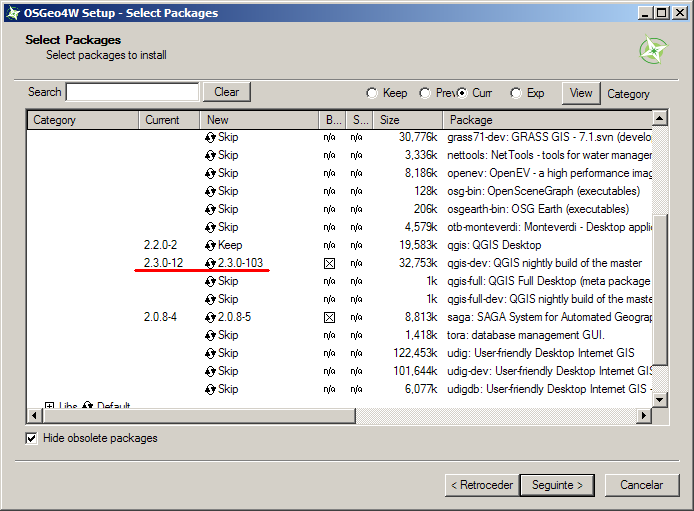This screenshot has height=511, width=694.
Task: Cycle the install action icon for grass71-dev
Action: [210, 138]
